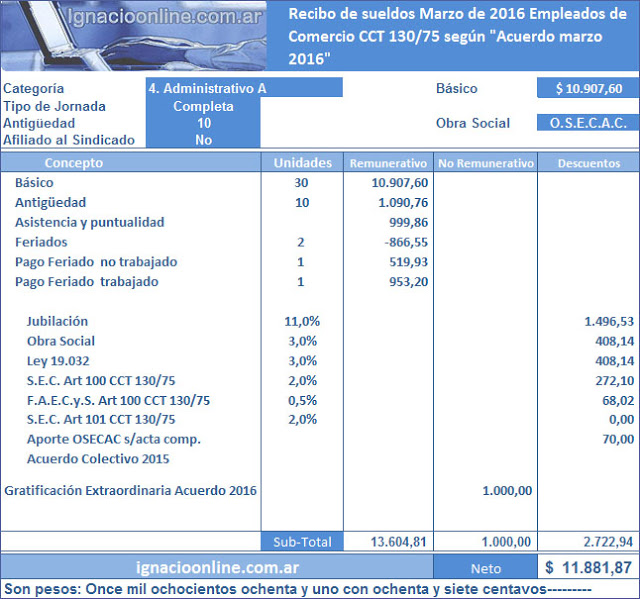
Task: Select the amount '519,93'
Action: point(408,262)
